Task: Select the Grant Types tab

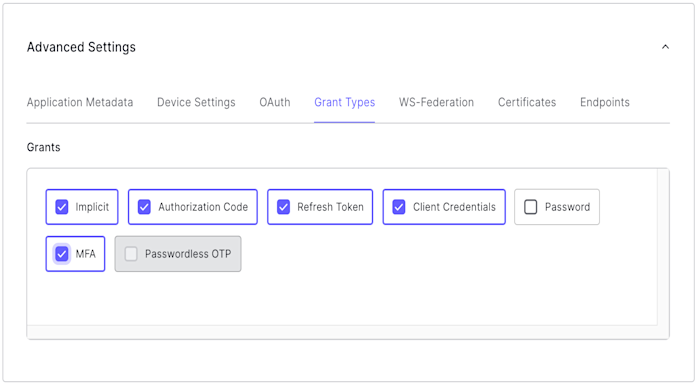Action: pyautogui.click(x=345, y=102)
